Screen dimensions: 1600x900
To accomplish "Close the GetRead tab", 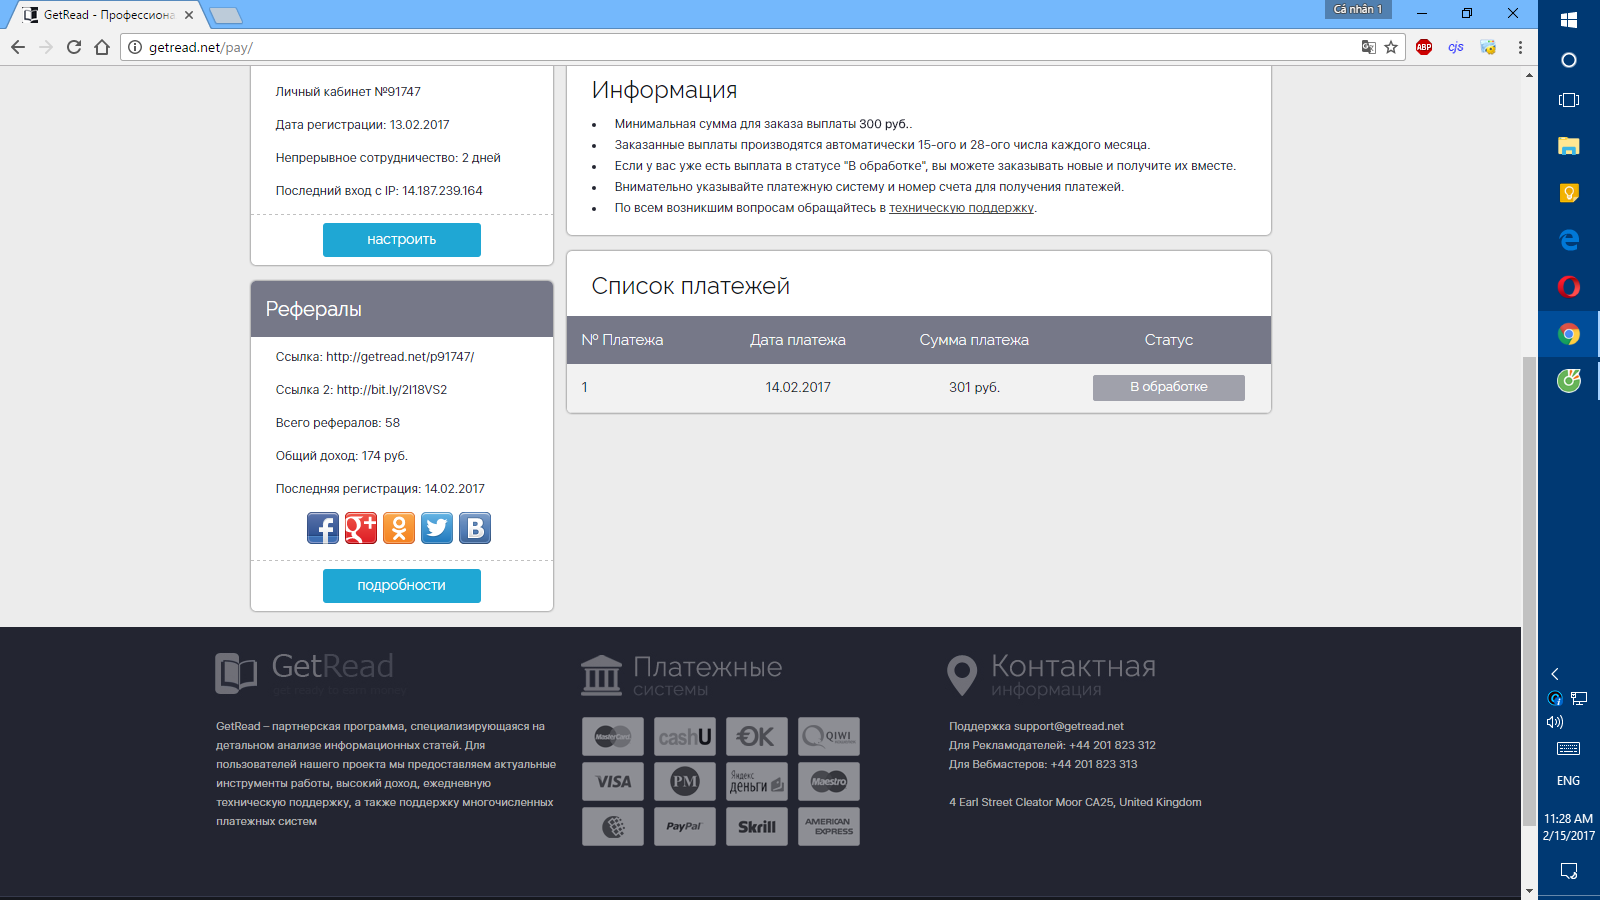I will pos(189,15).
